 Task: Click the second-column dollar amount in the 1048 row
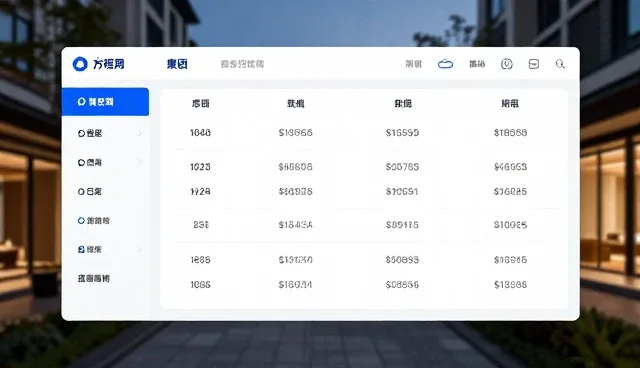click(x=296, y=133)
